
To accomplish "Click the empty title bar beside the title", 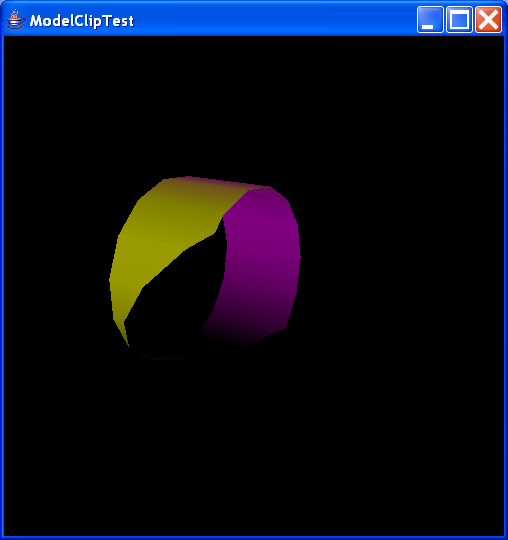I will 276,20.
